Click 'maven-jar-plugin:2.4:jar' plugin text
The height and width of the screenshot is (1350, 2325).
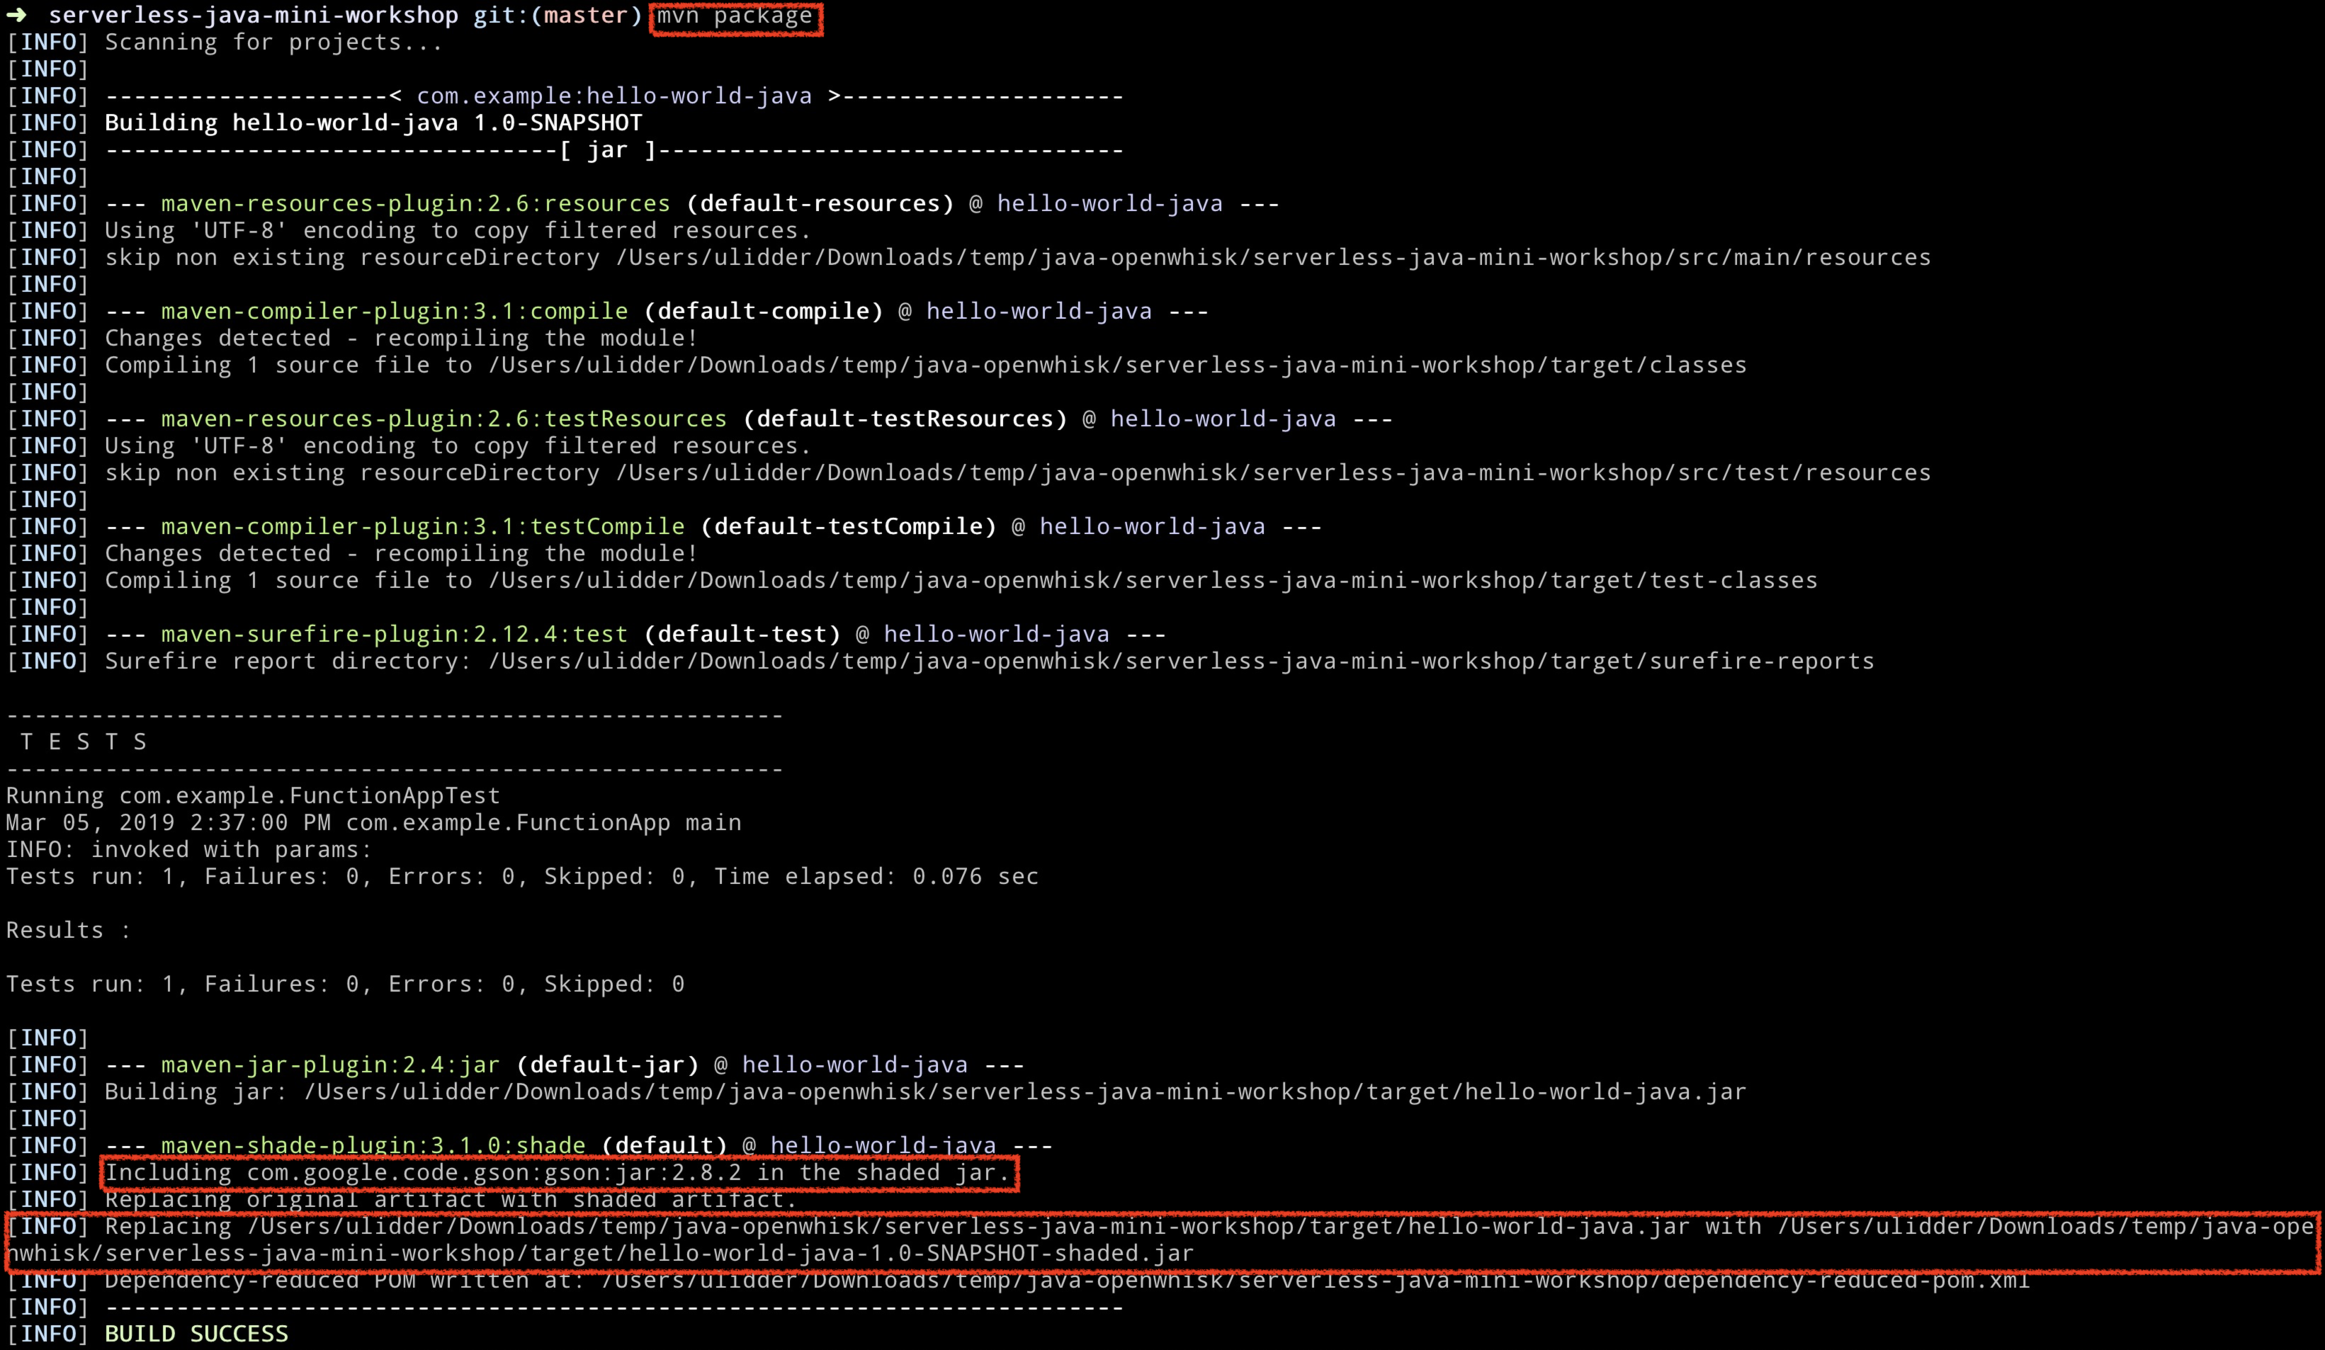click(x=330, y=1065)
